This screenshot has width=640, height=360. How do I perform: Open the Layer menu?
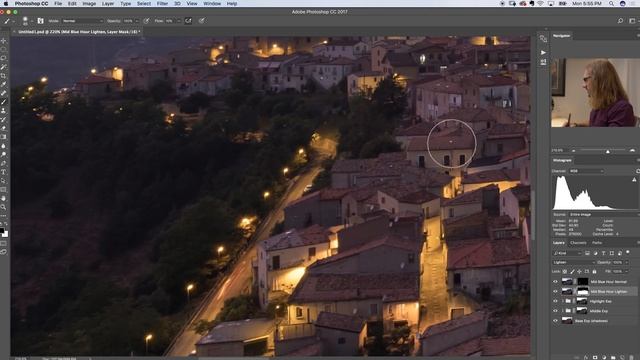(108, 3)
